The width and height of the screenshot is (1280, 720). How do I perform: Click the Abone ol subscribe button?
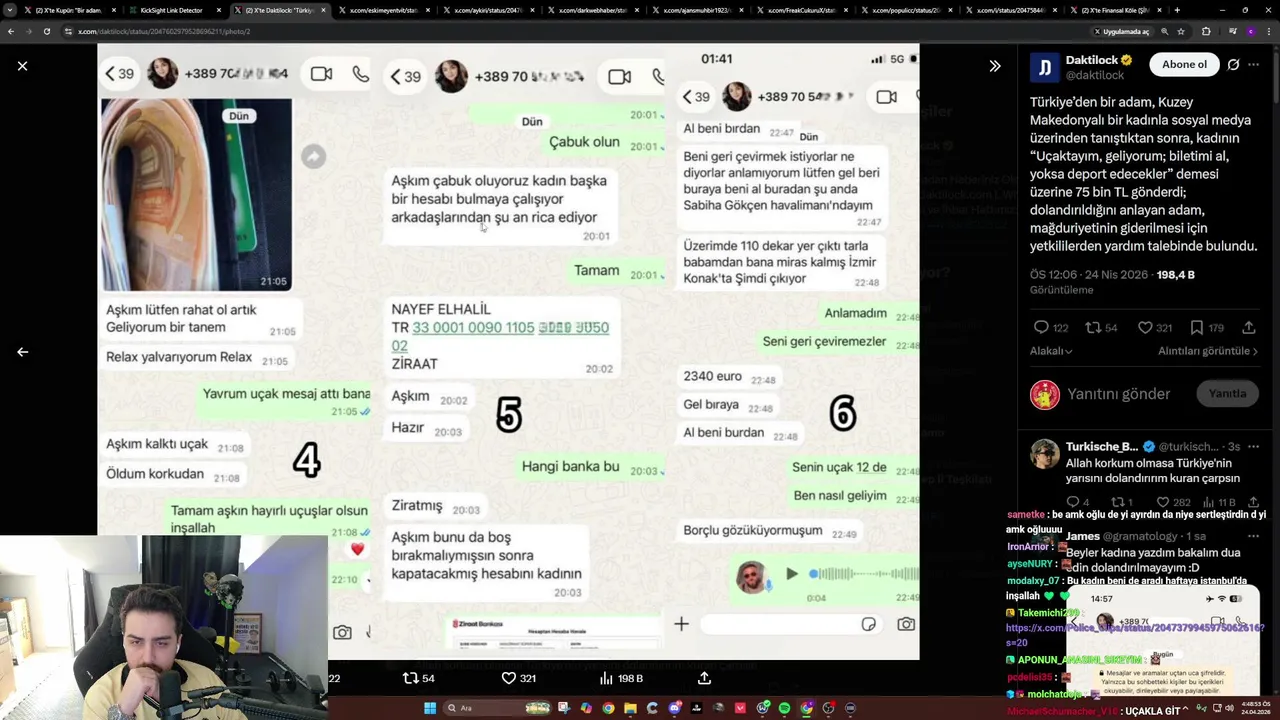(x=1184, y=64)
